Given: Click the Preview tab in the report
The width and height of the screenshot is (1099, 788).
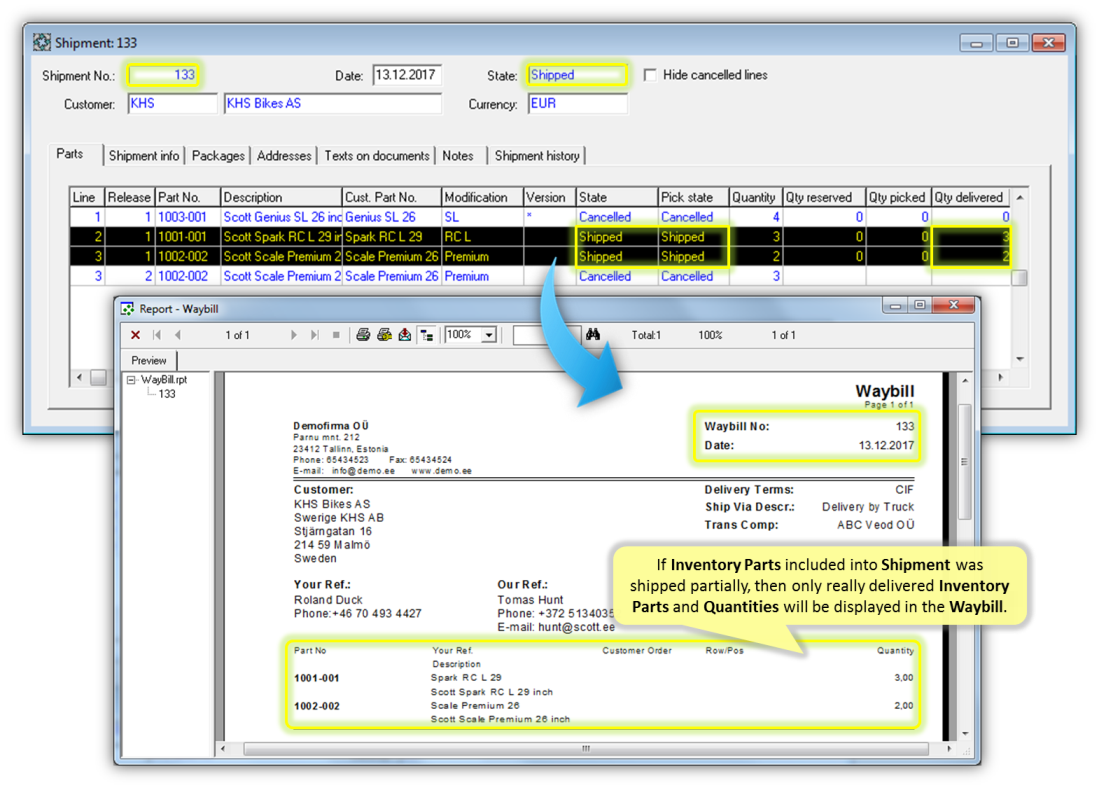Looking at the screenshot, I should click(149, 360).
